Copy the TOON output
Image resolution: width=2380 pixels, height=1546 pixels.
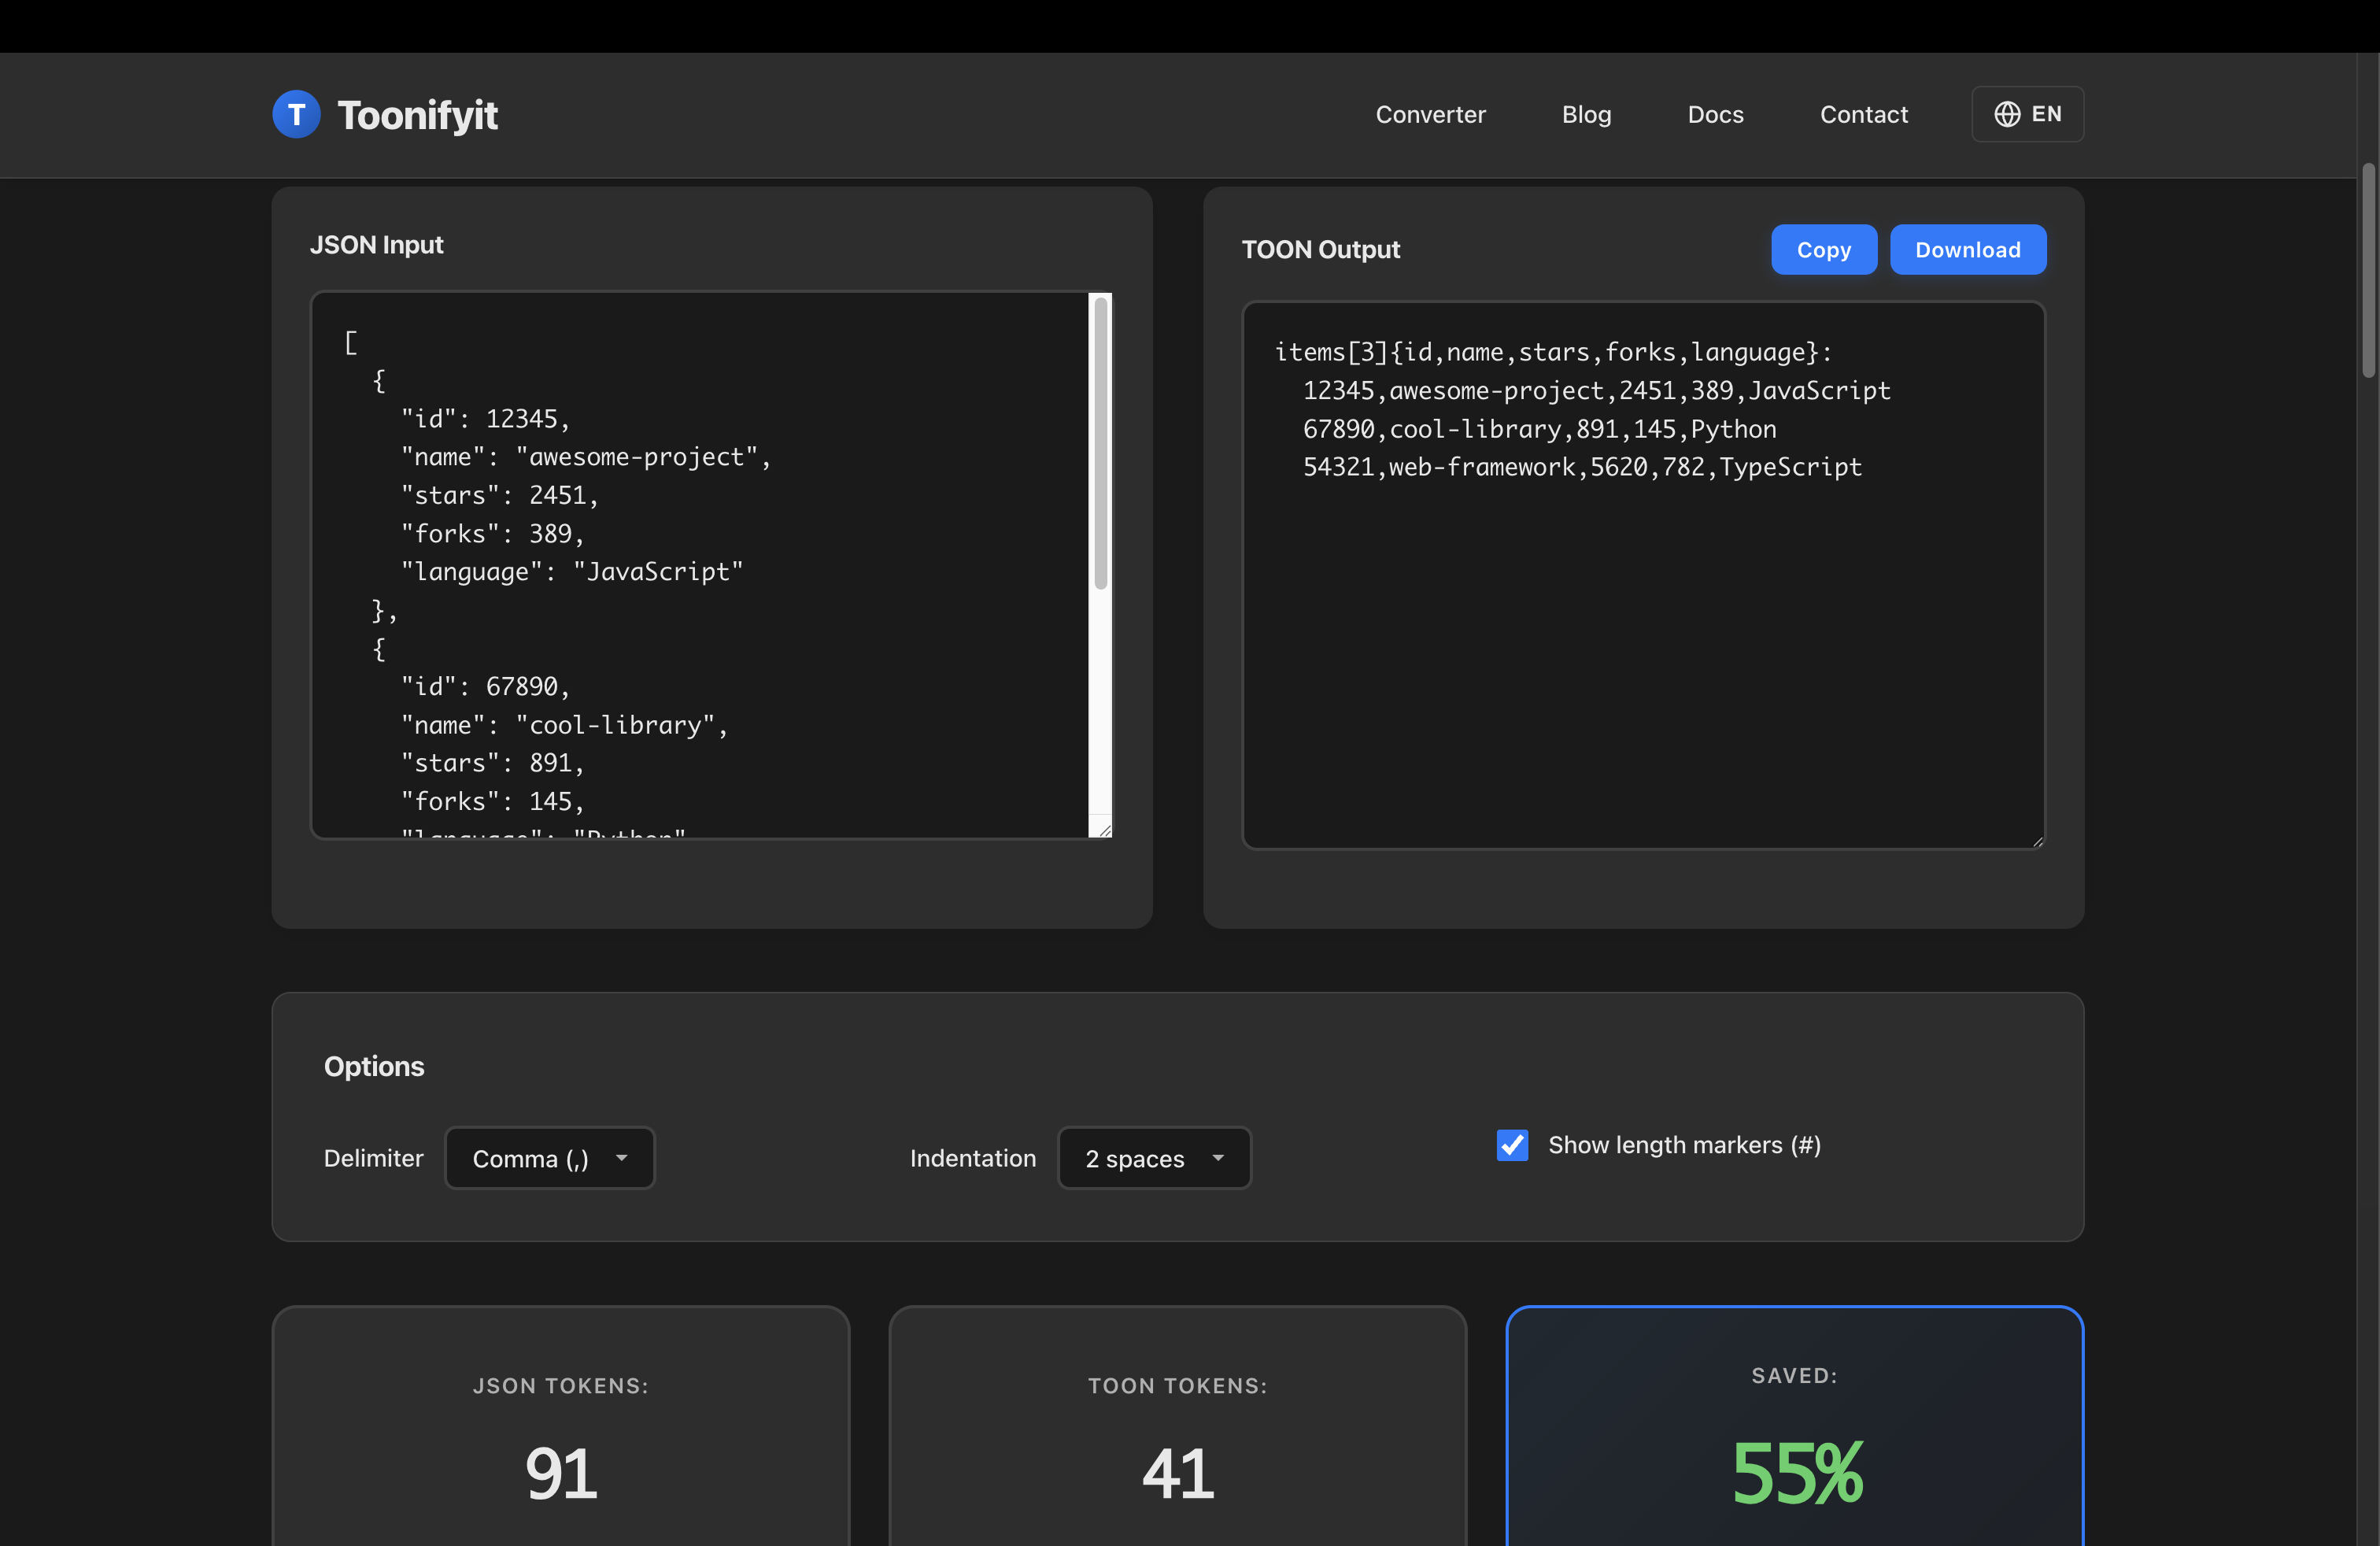1823,250
